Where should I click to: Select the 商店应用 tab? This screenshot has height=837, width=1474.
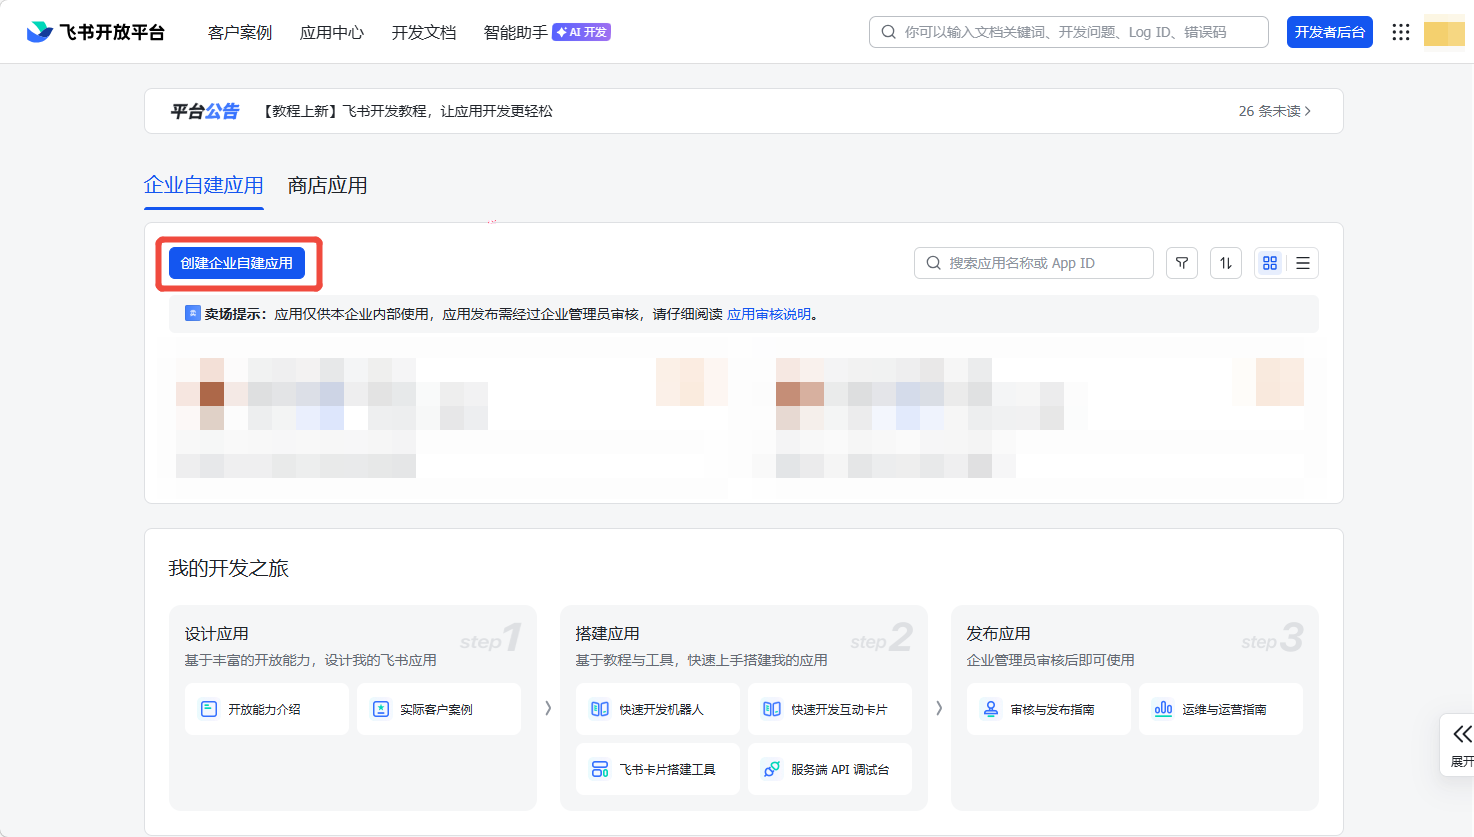pos(327,186)
